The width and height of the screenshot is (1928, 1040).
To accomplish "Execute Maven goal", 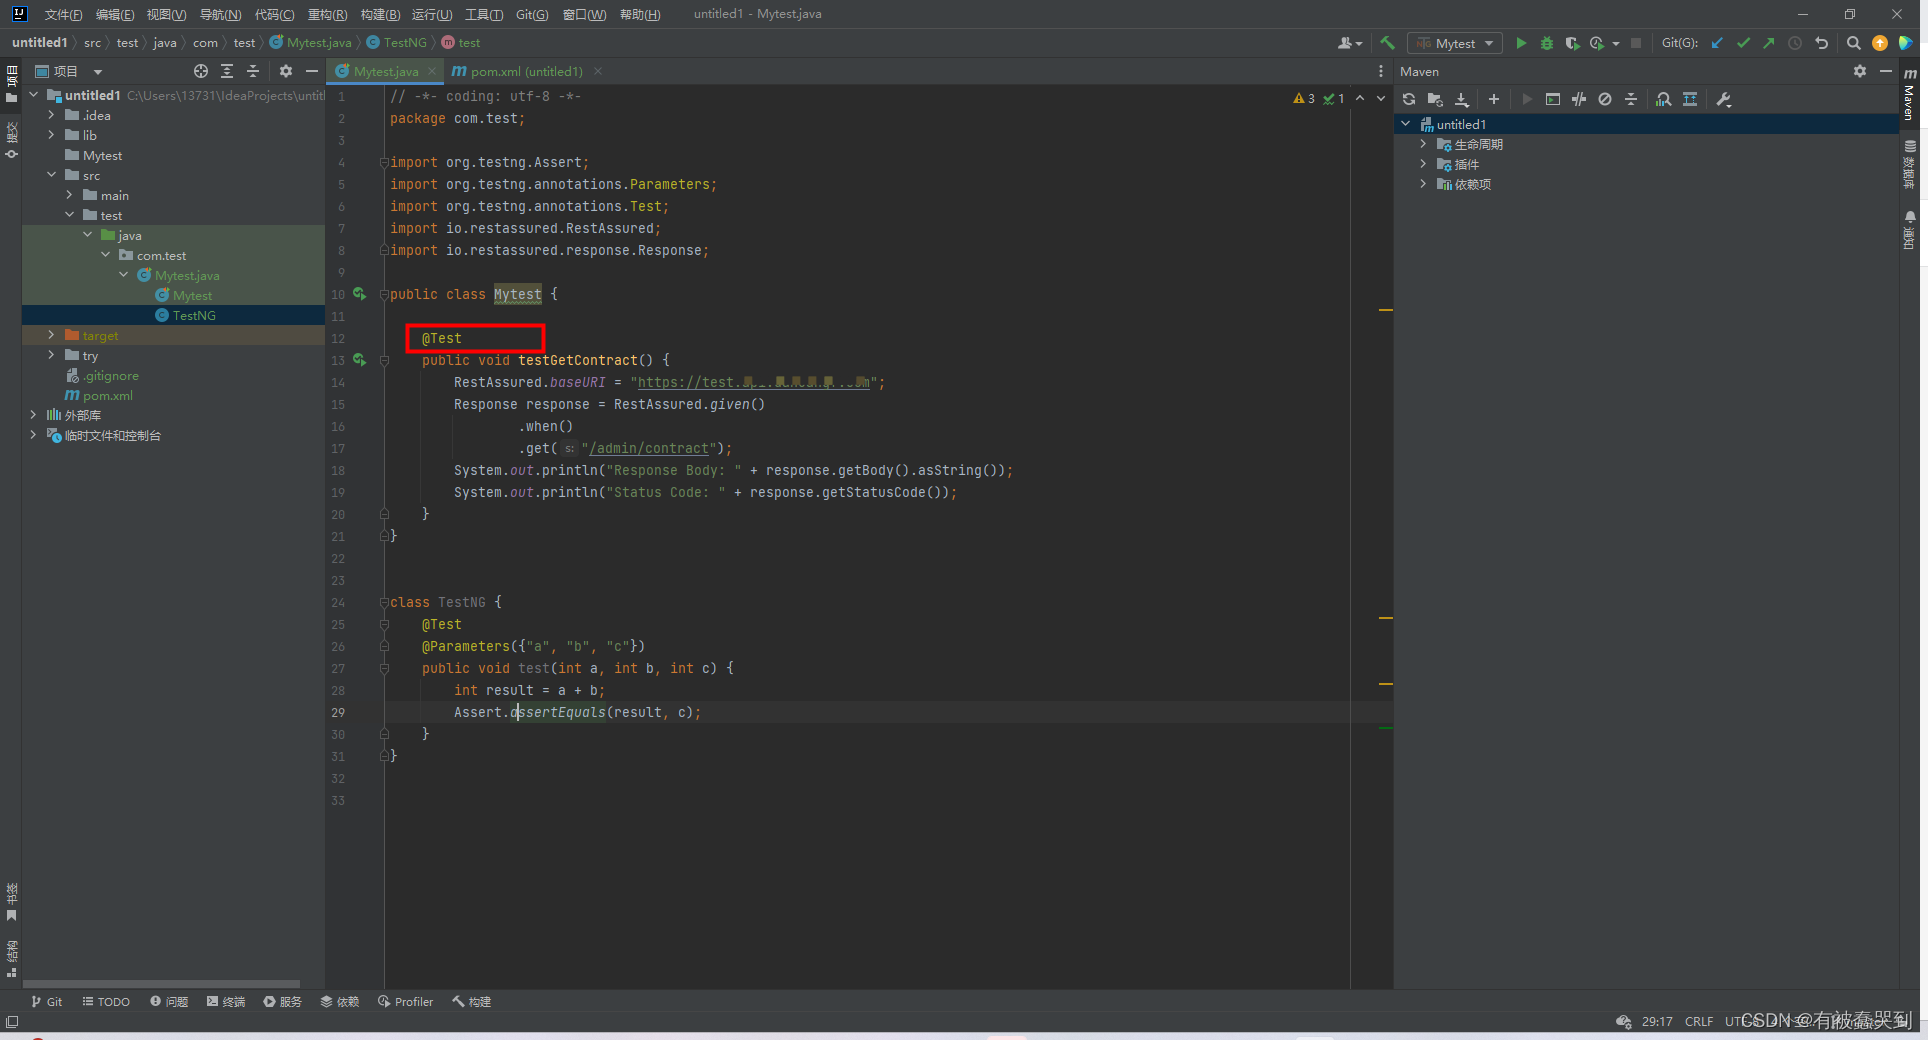I will click(x=1553, y=99).
